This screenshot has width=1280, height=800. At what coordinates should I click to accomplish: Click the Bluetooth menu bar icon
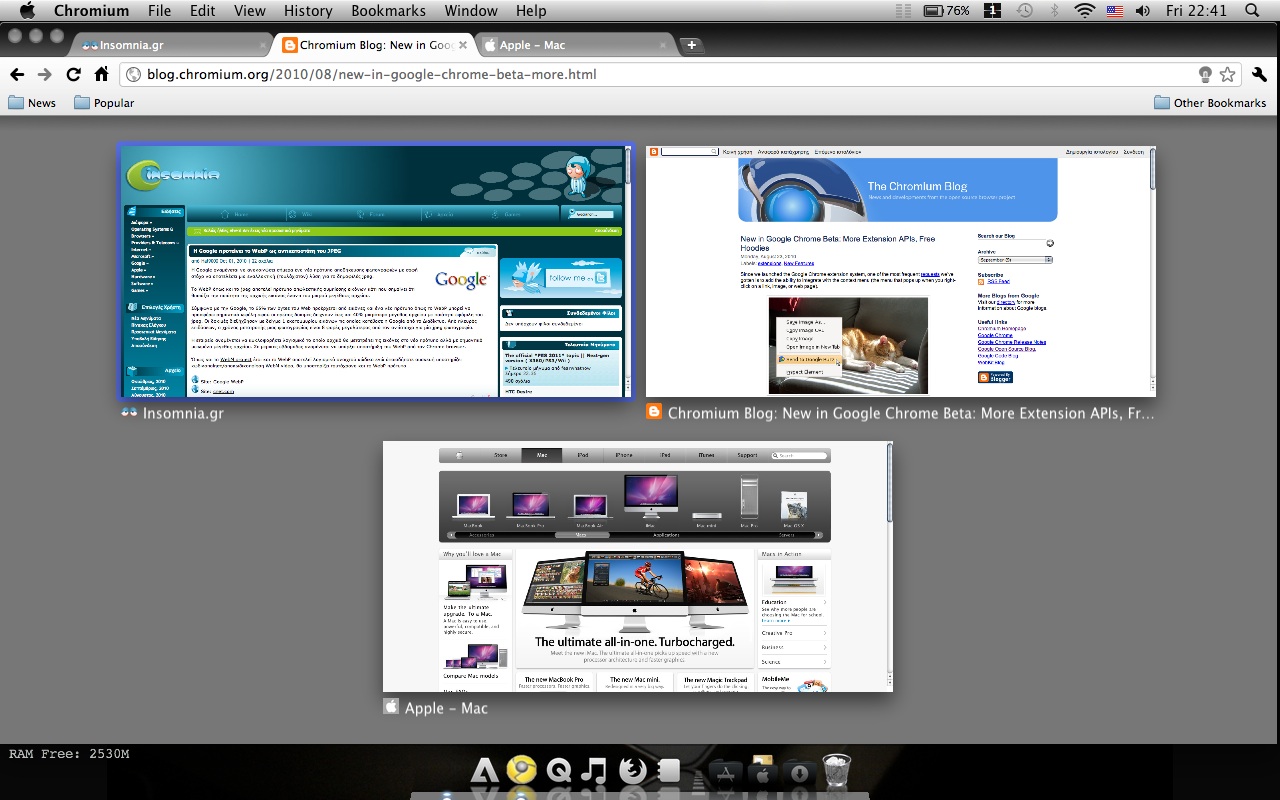1054,11
